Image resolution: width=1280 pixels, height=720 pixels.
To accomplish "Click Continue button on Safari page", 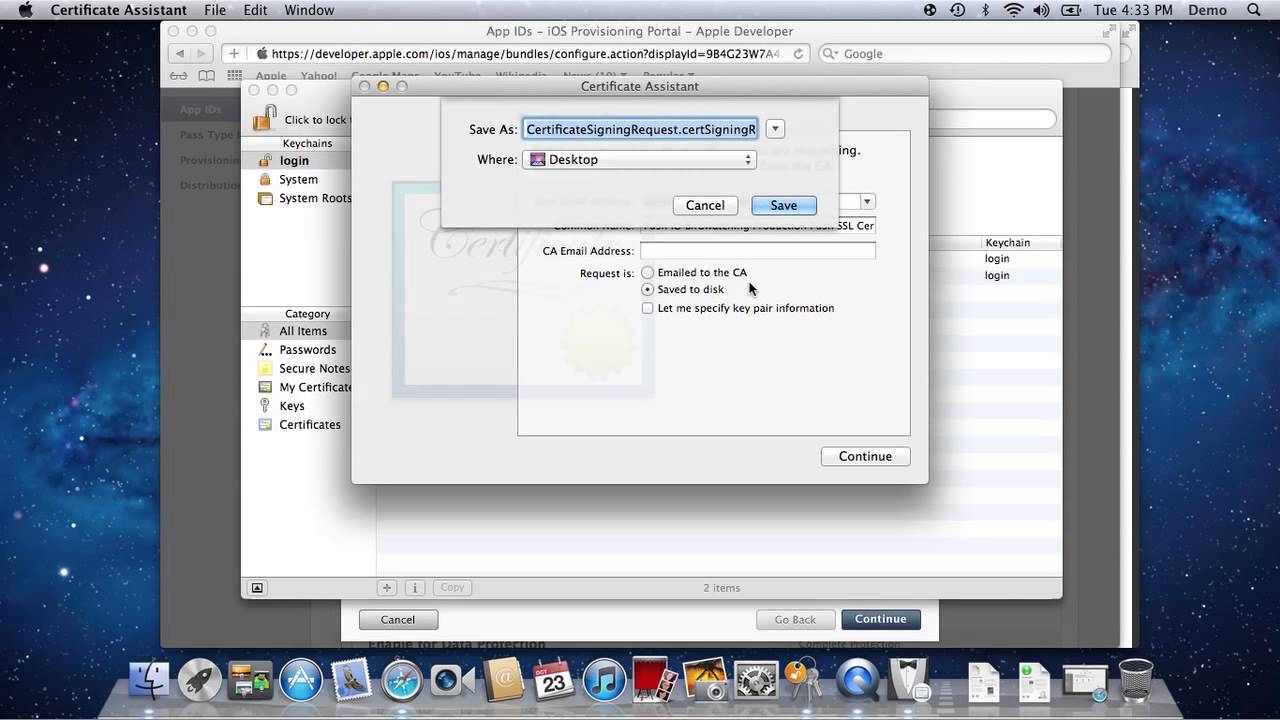I will [880, 619].
